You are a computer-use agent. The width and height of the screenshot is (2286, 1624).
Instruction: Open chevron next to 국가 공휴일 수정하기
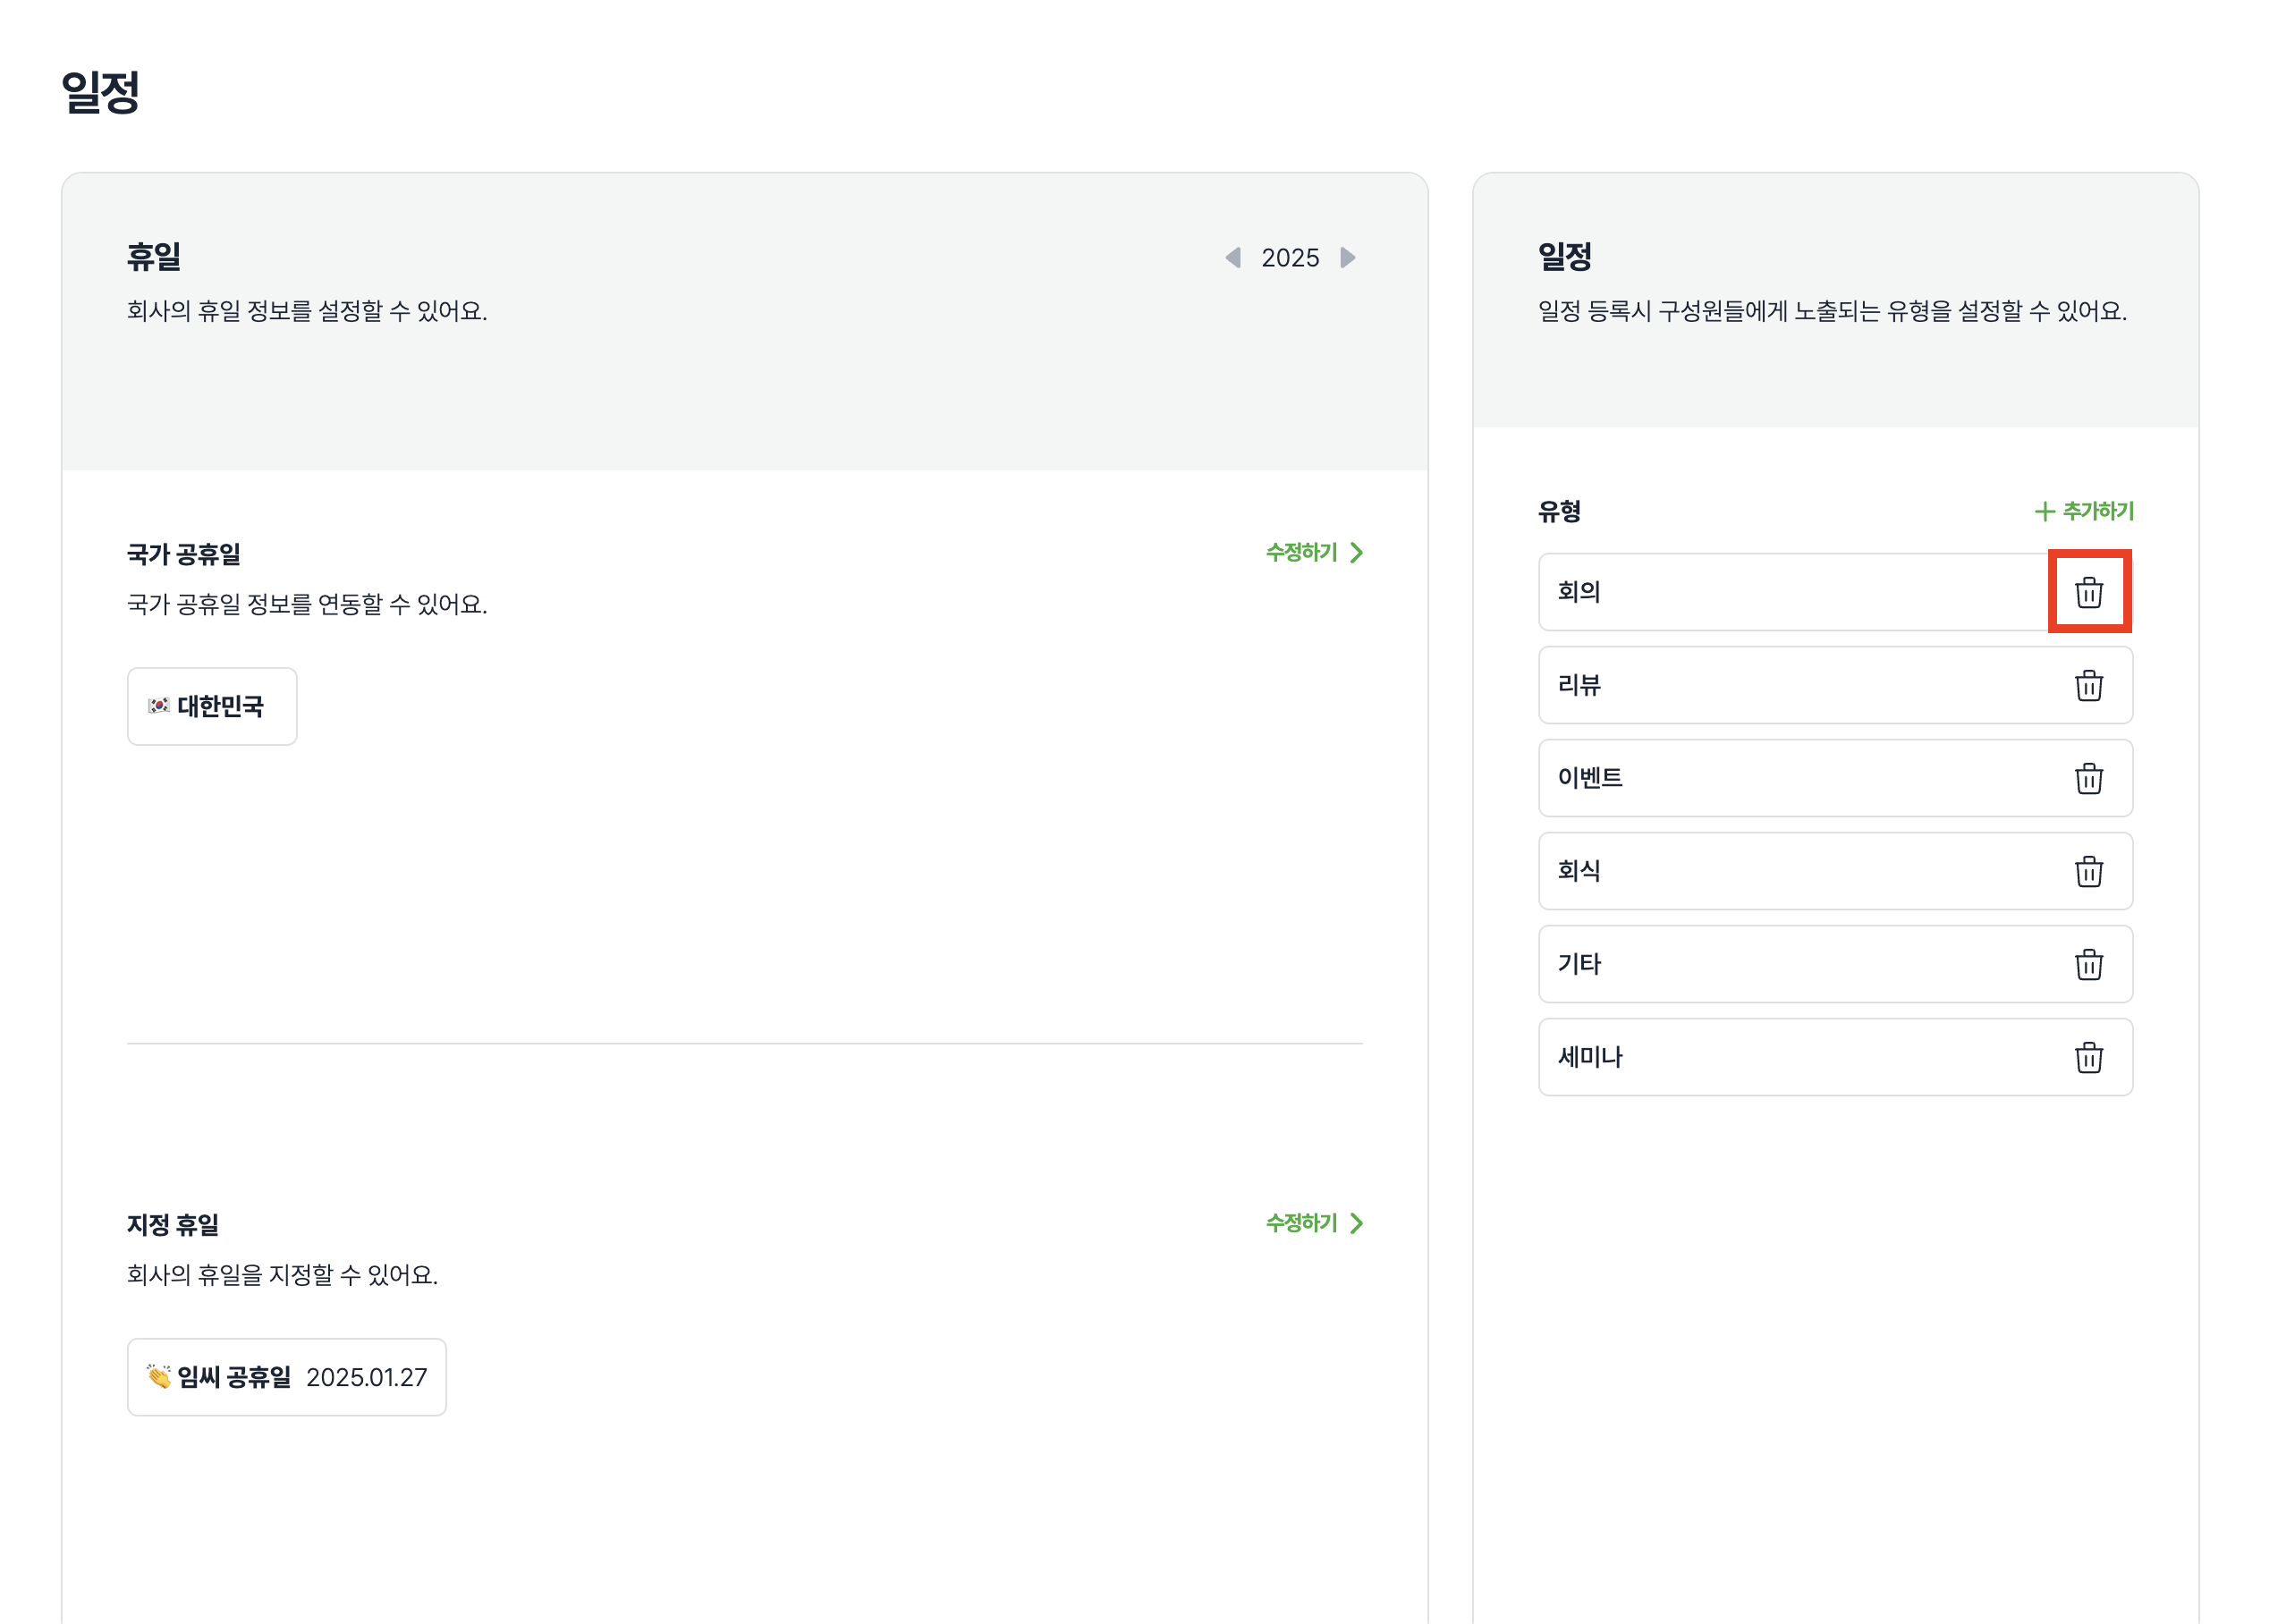(1357, 553)
